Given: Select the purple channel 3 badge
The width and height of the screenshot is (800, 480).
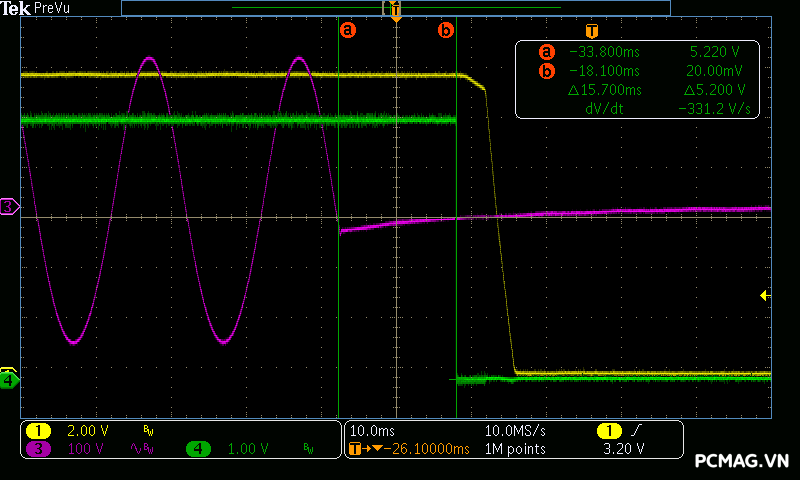Looking at the screenshot, I should [x=38, y=449].
